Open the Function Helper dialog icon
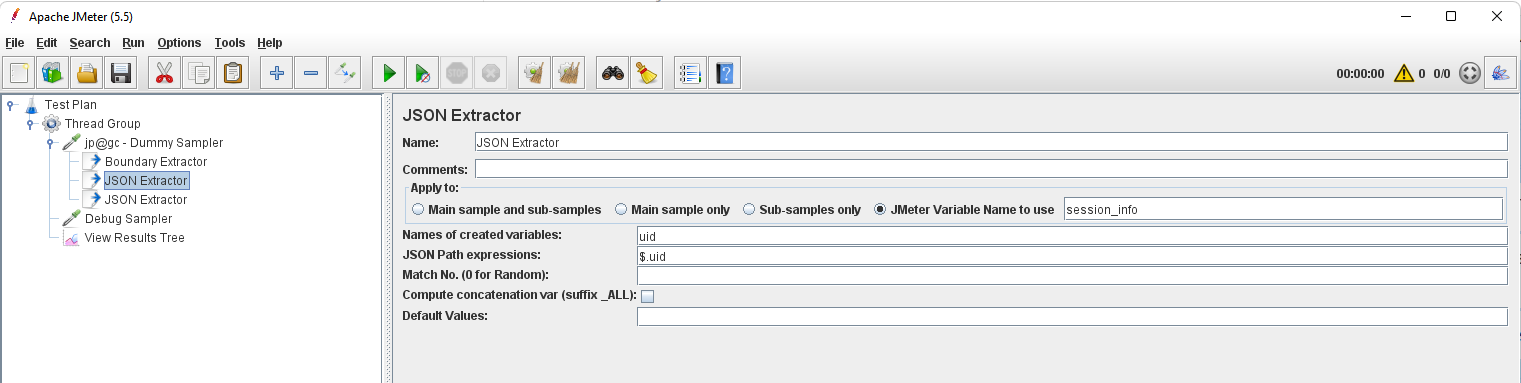 click(x=690, y=73)
